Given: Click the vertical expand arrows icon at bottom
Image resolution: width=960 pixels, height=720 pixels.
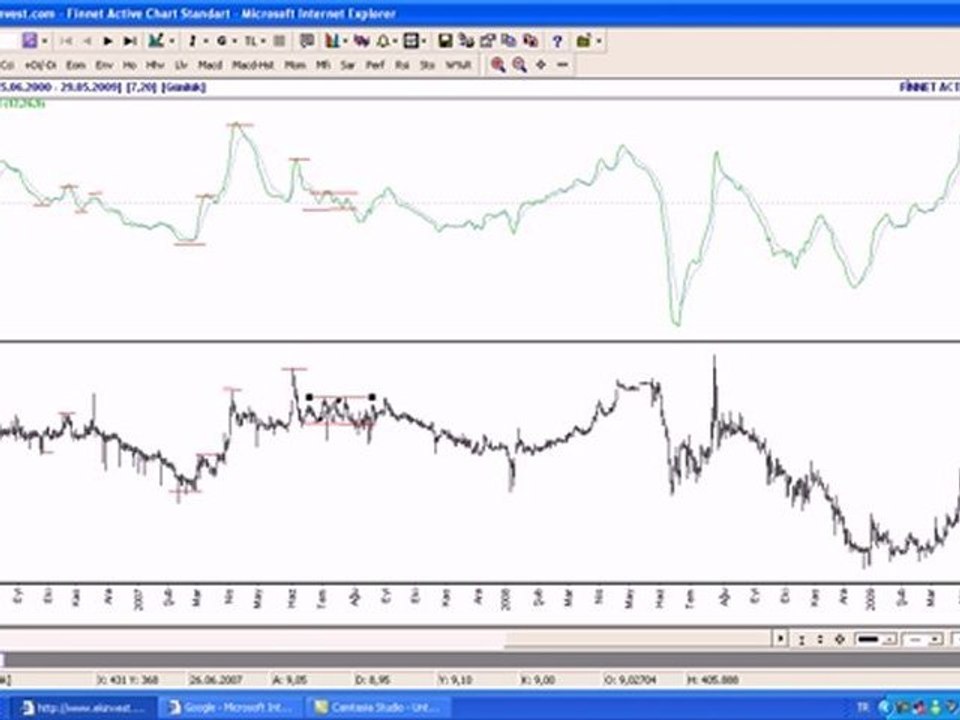Looking at the screenshot, I should 820,639.
